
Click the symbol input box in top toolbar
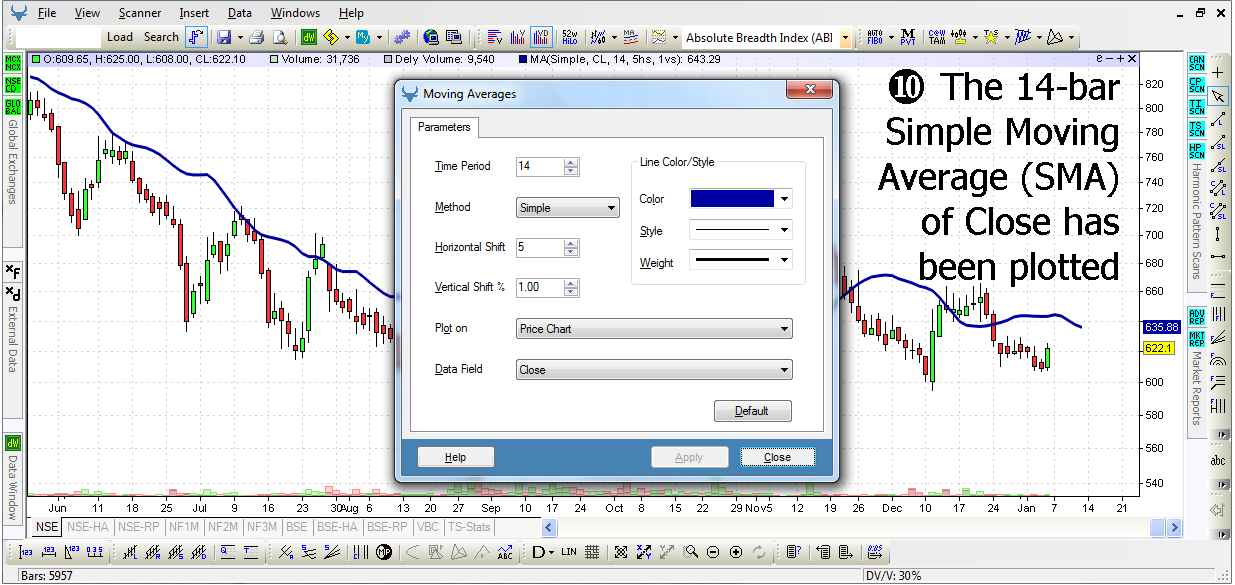pyautogui.click(x=59, y=37)
